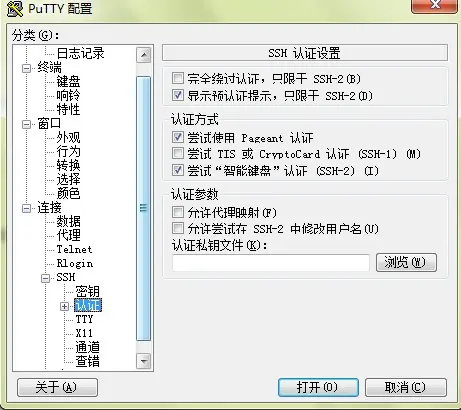The image size is (461, 410).
Task: Select Rlogin in category tree
Action: 75,263
